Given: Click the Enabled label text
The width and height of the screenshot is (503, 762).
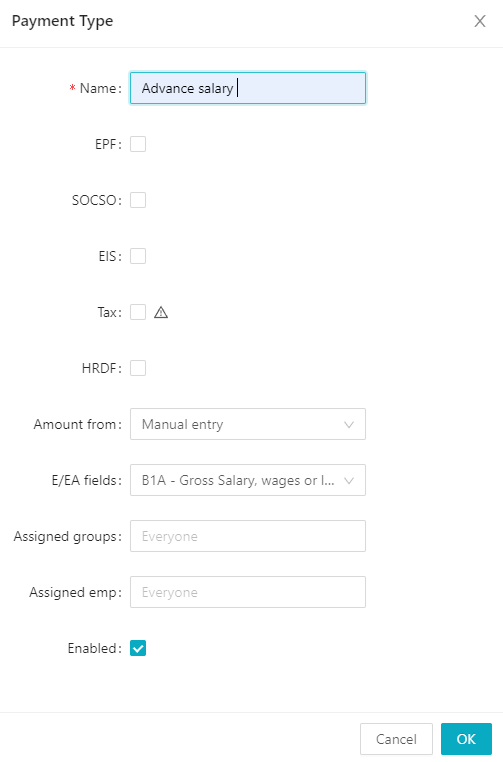Looking at the screenshot, I should [x=94, y=648].
